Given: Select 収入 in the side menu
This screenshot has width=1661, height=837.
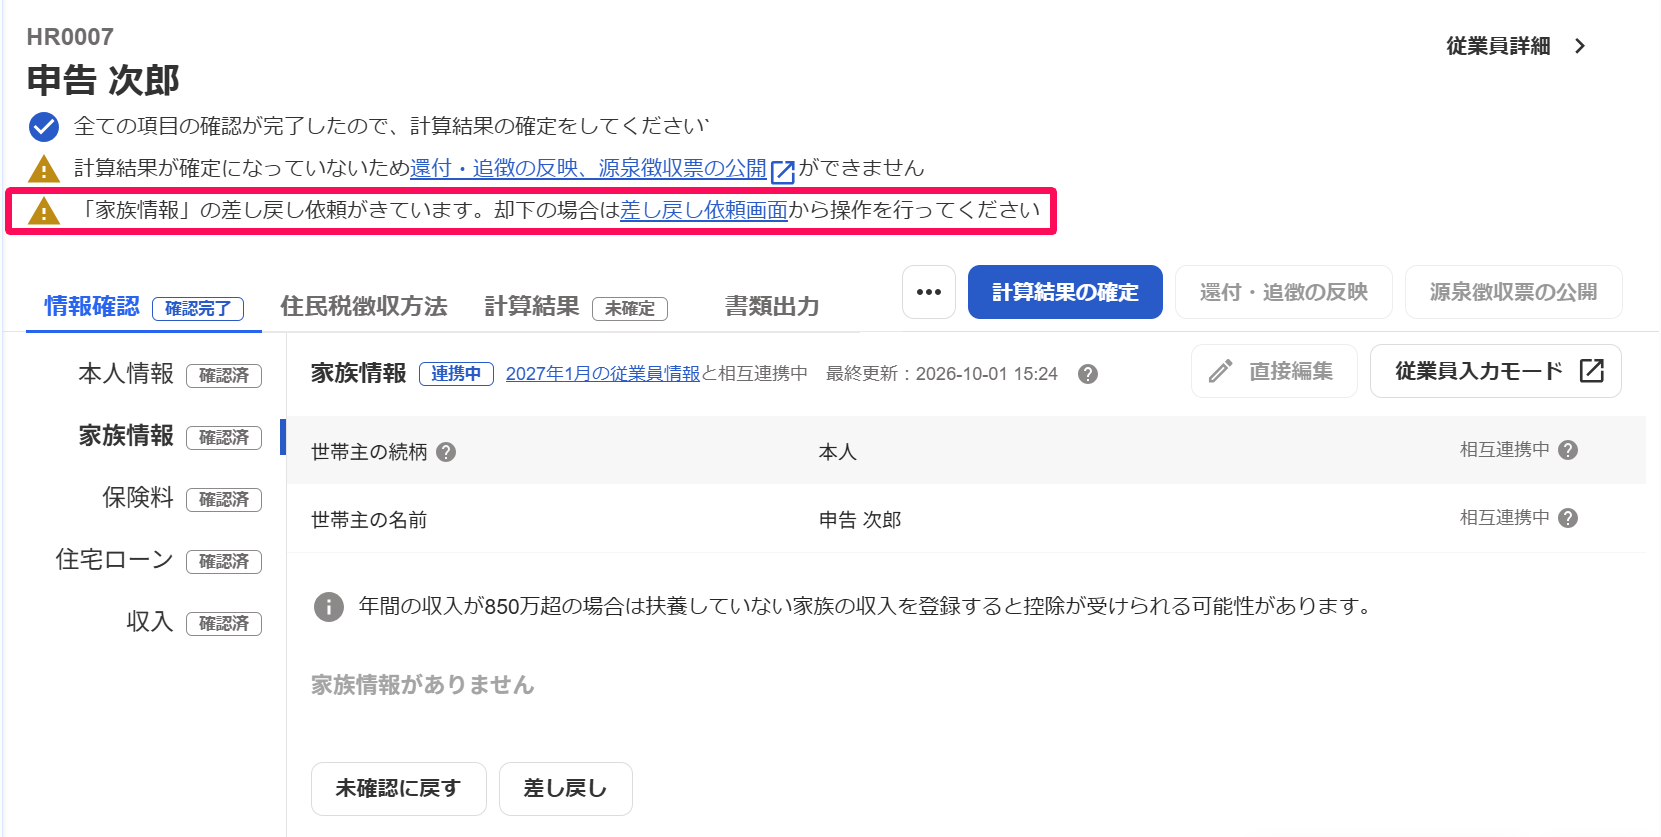Looking at the screenshot, I should pyautogui.click(x=150, y=622).
